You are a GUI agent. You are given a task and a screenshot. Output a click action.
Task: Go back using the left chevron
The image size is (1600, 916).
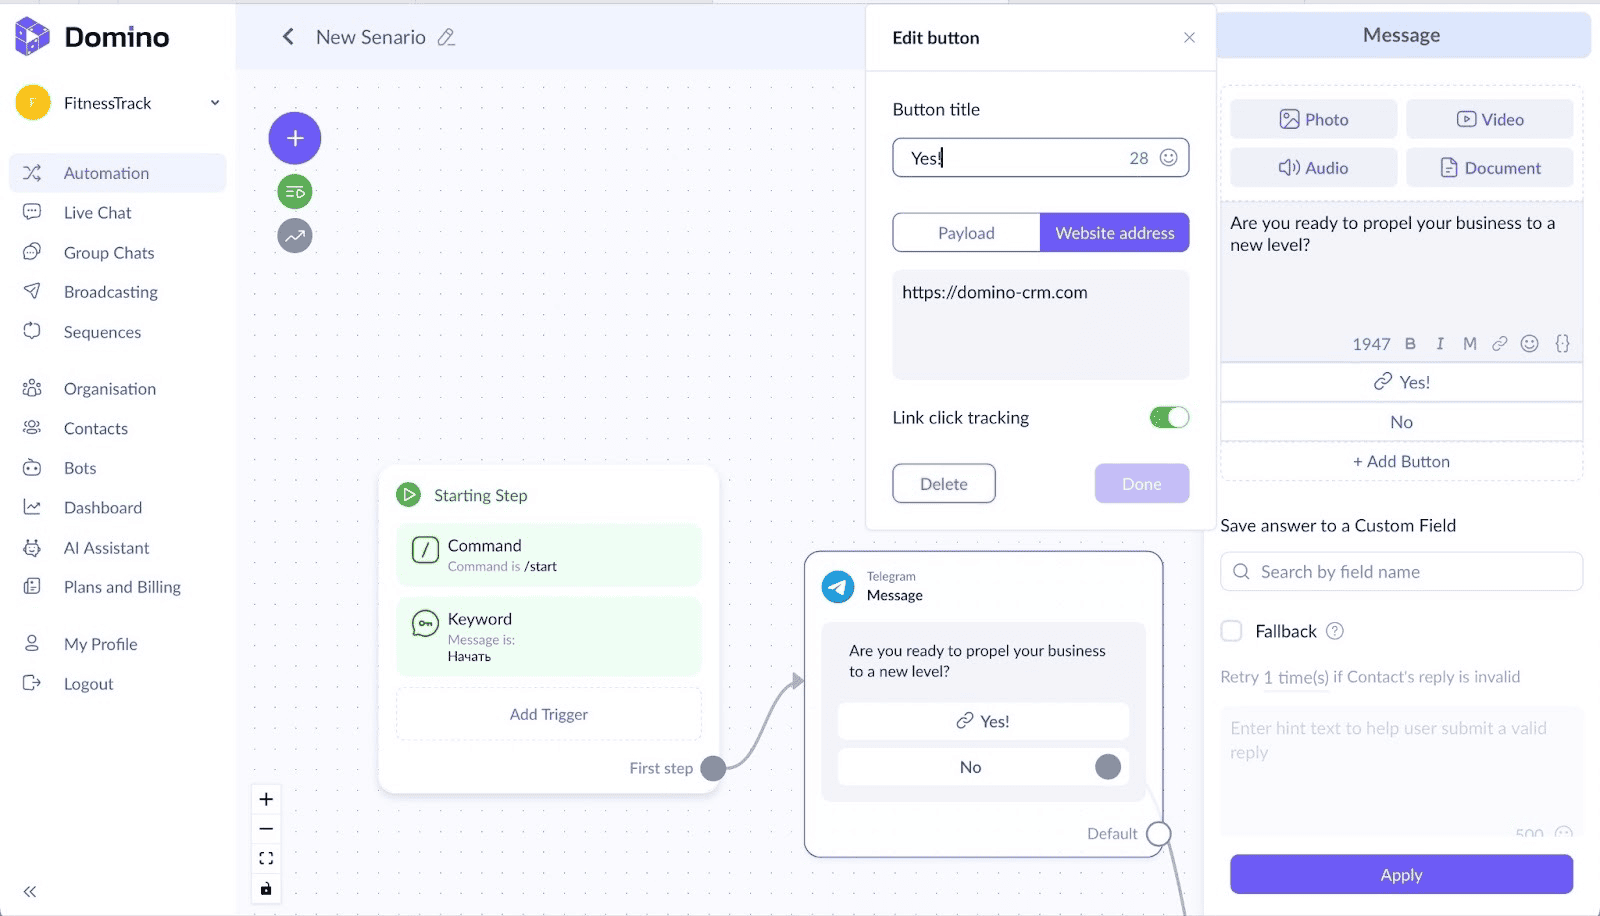pos(288,37)
